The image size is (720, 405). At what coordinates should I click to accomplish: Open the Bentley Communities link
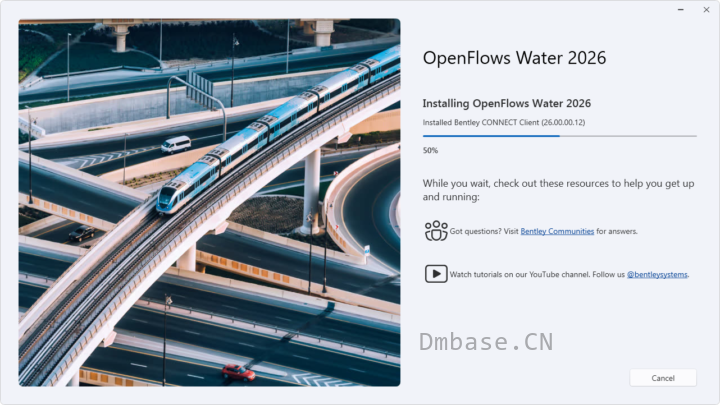pos(557,231)
